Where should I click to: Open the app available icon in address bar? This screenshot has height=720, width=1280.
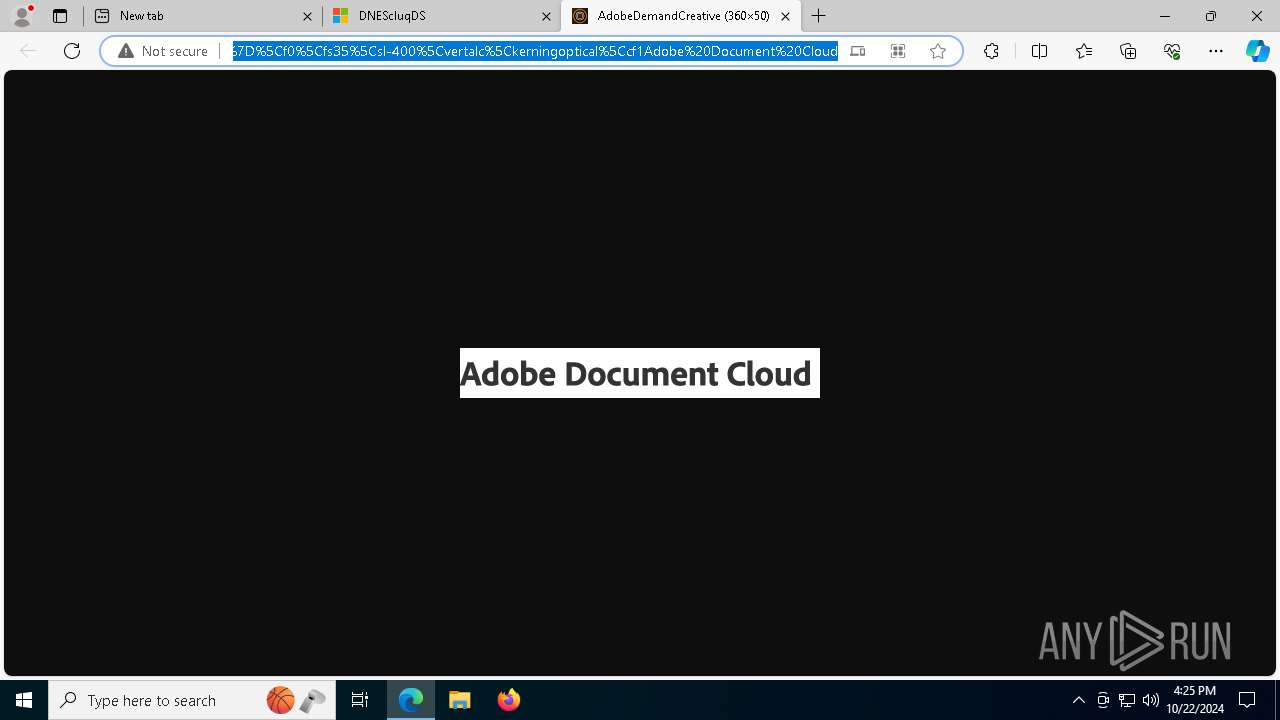898,51
